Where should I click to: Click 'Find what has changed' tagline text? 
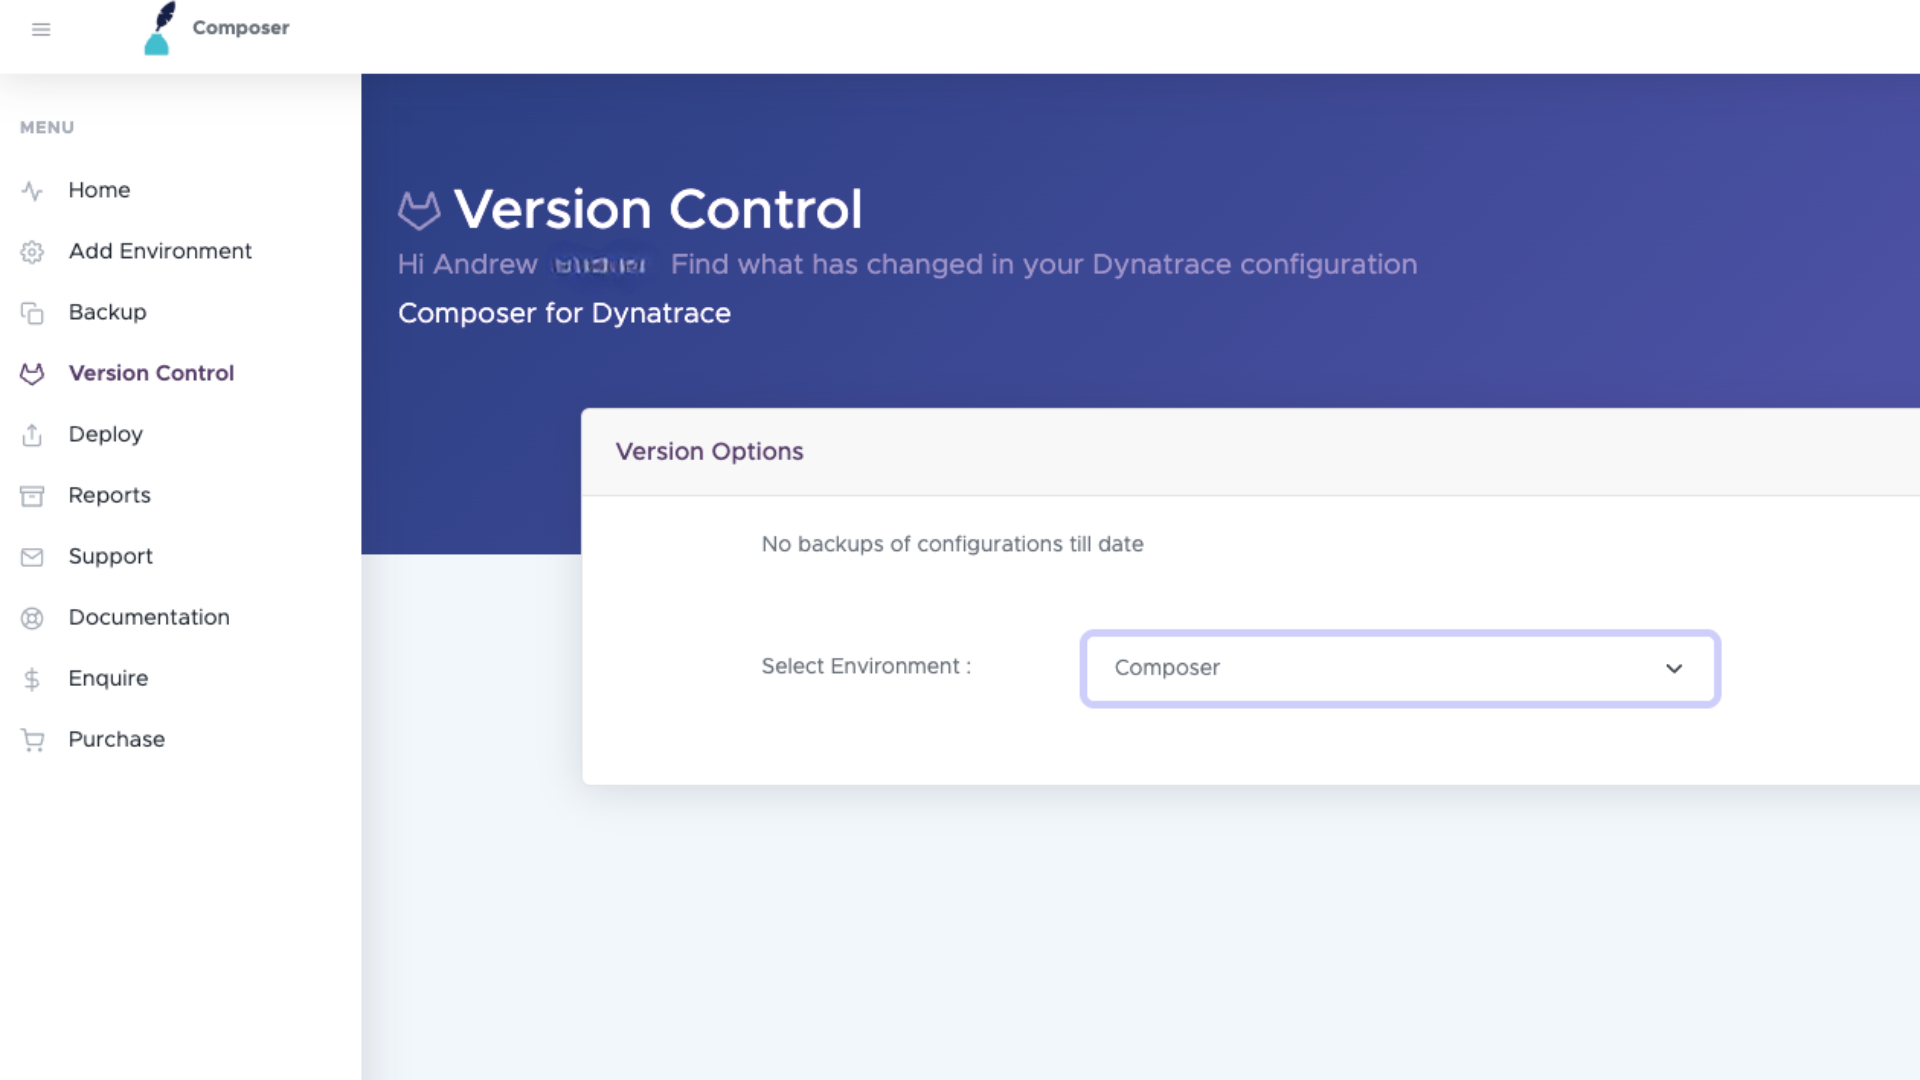click(x=1044, y=264)
